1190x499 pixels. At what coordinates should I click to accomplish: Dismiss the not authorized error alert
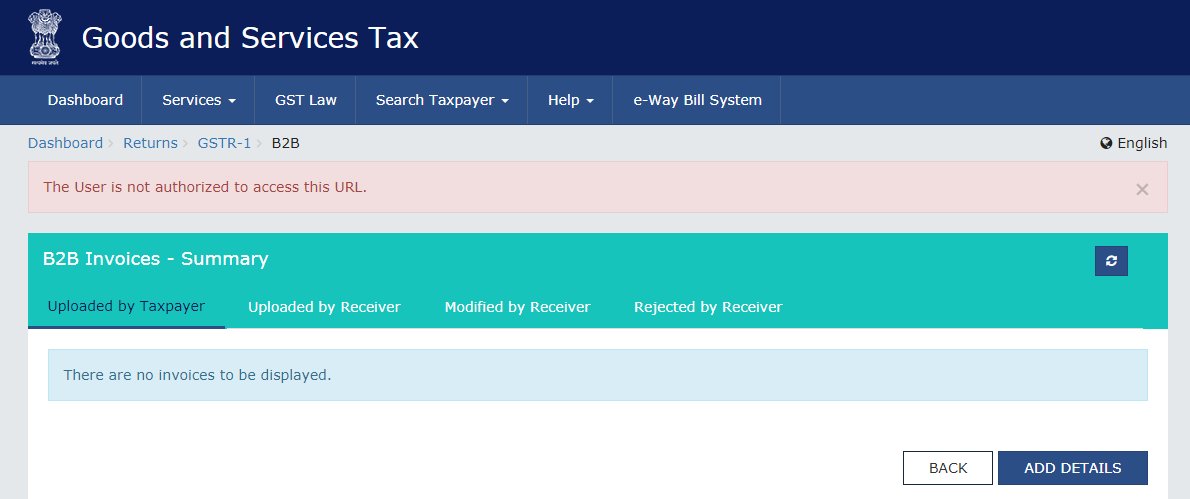pos(1142,189)
